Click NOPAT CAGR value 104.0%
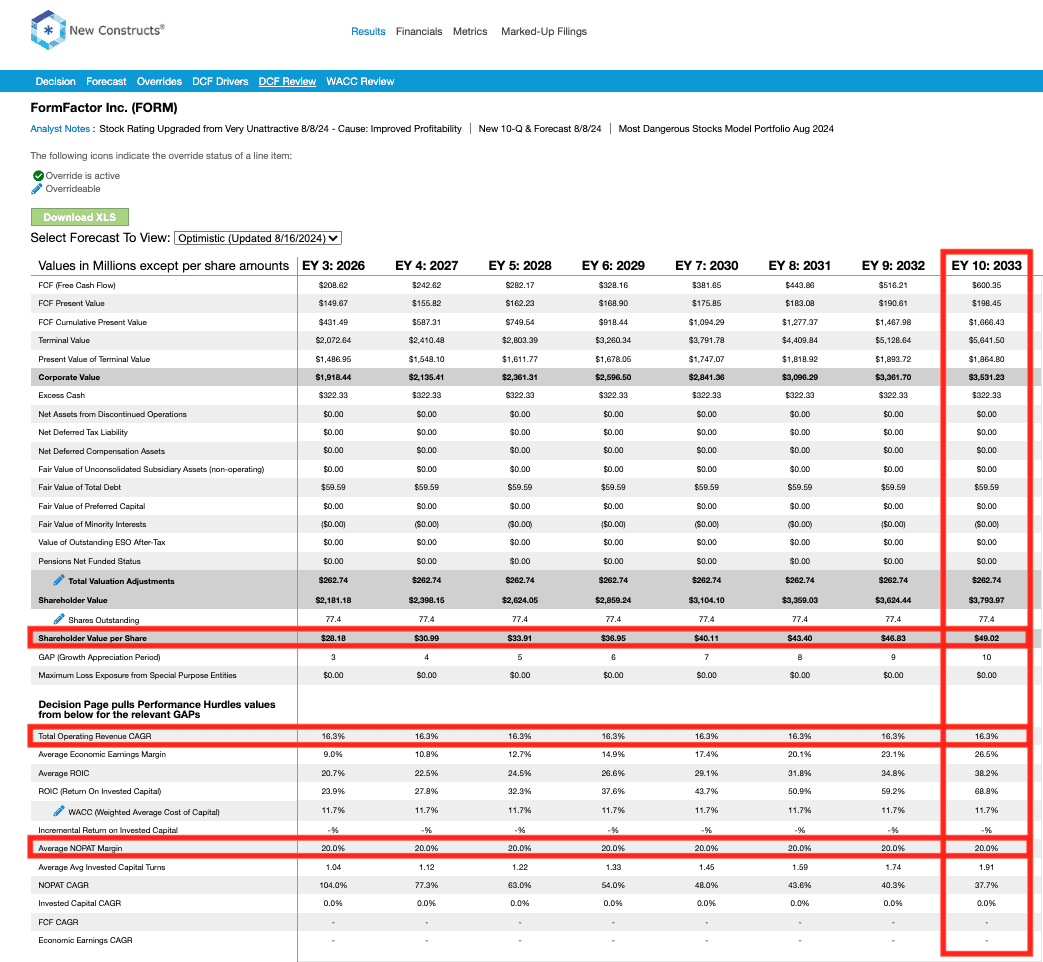Image resolution: width=1043 pixels, height=962 pixels. point(333,885)
